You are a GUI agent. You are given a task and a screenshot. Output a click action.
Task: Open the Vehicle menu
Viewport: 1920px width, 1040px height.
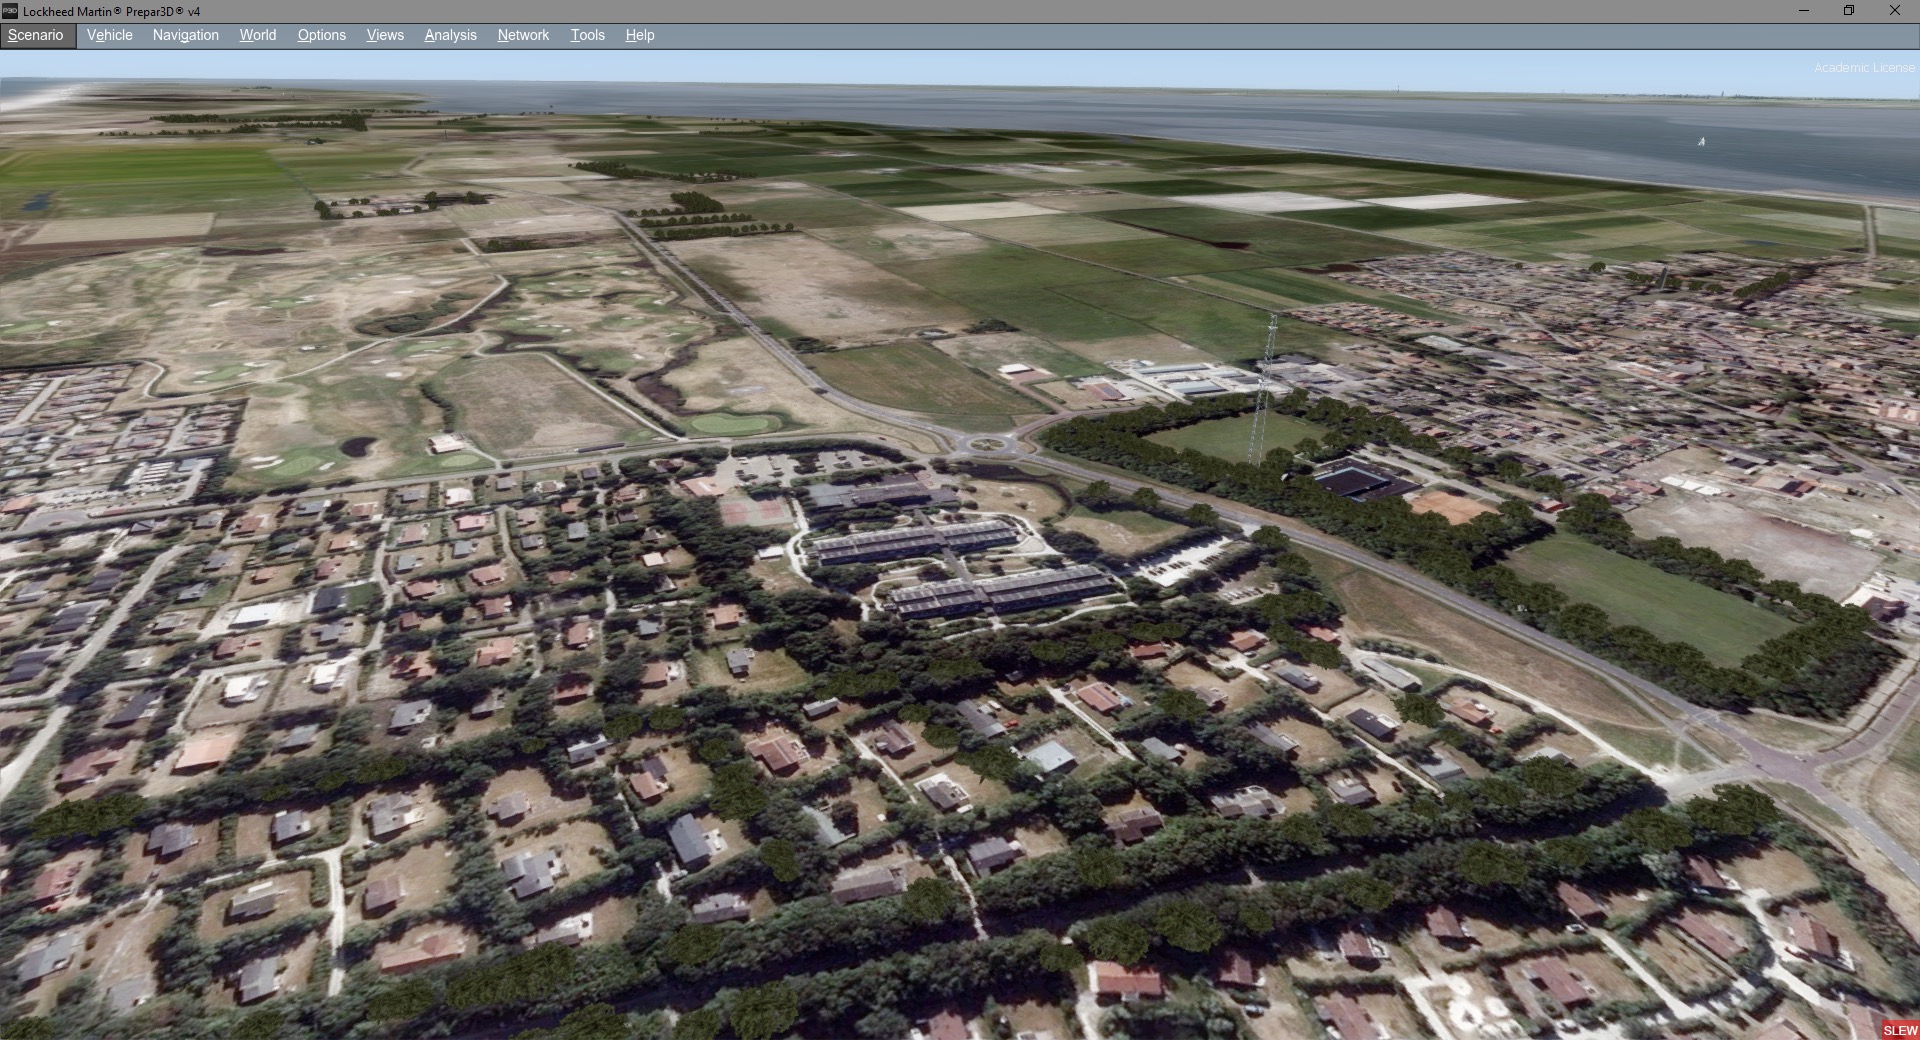[110, 35]
